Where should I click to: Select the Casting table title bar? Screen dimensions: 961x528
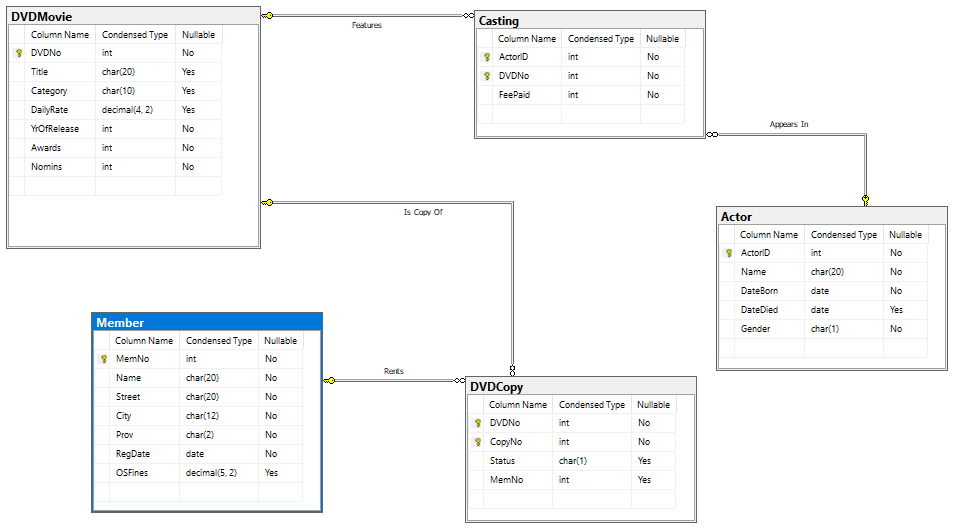(x=590, y=20)
